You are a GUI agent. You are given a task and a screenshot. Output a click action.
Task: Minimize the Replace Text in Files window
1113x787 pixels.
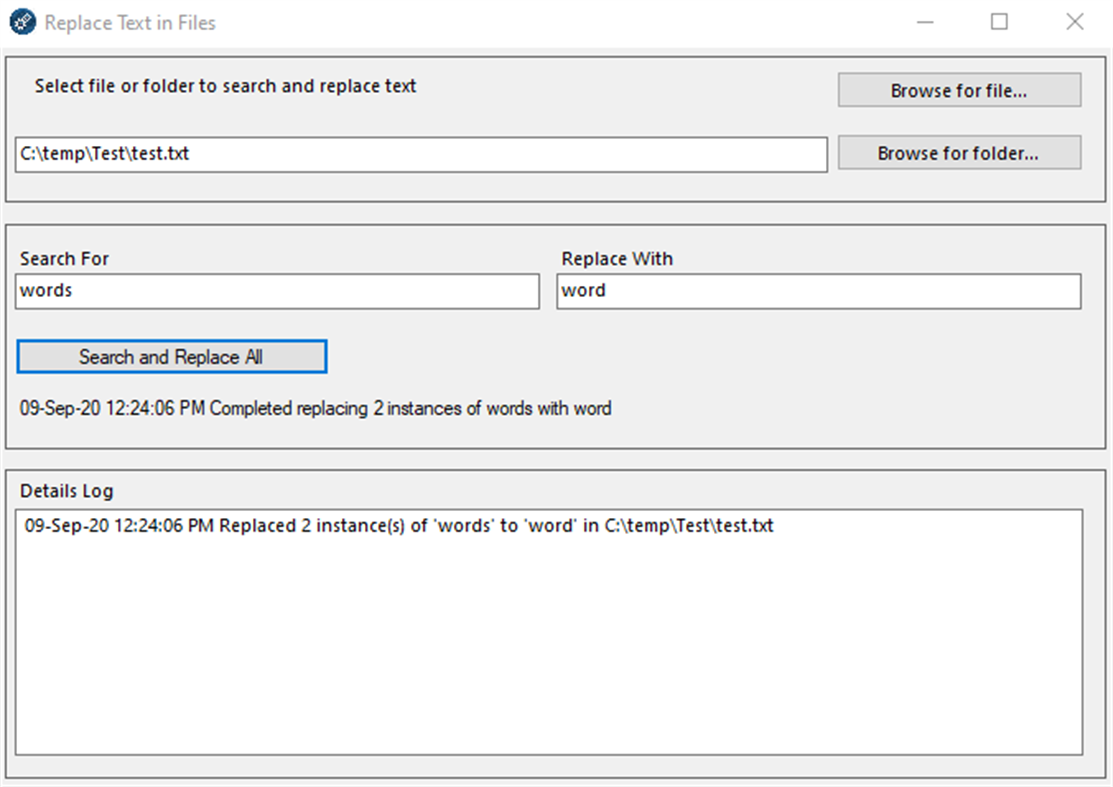(x=925, y=21)
